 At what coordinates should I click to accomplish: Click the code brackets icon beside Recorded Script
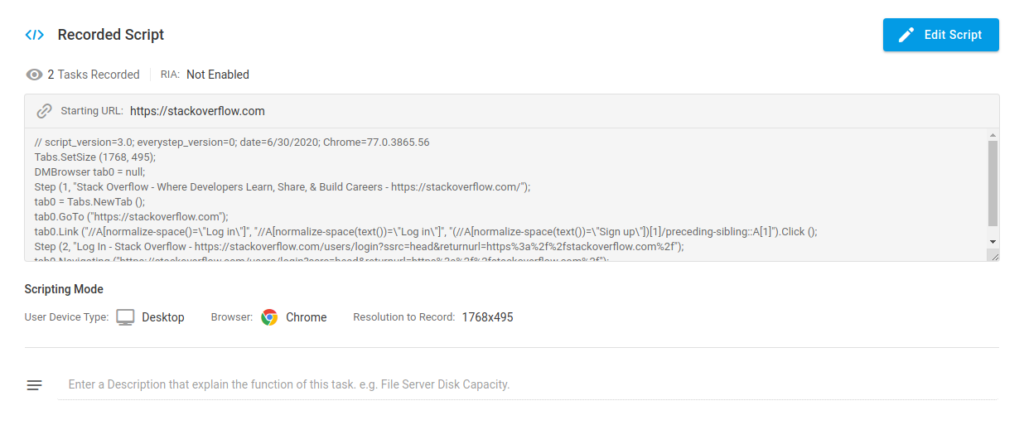click(x=34, y=35)
